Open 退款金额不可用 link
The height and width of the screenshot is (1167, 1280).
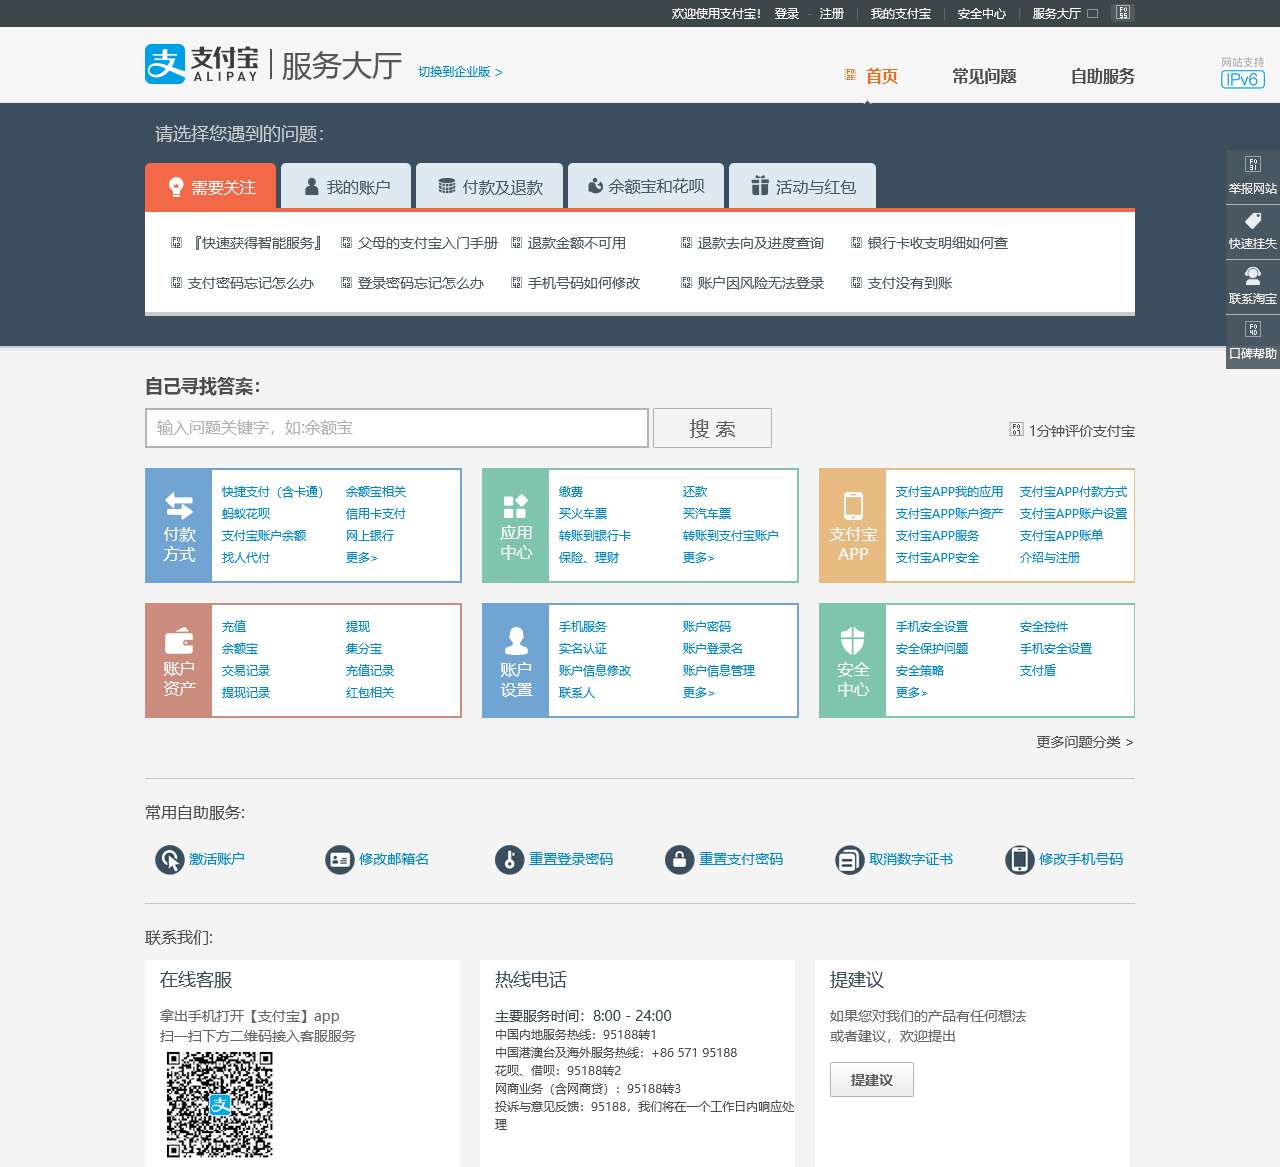(x=577, y=243)
